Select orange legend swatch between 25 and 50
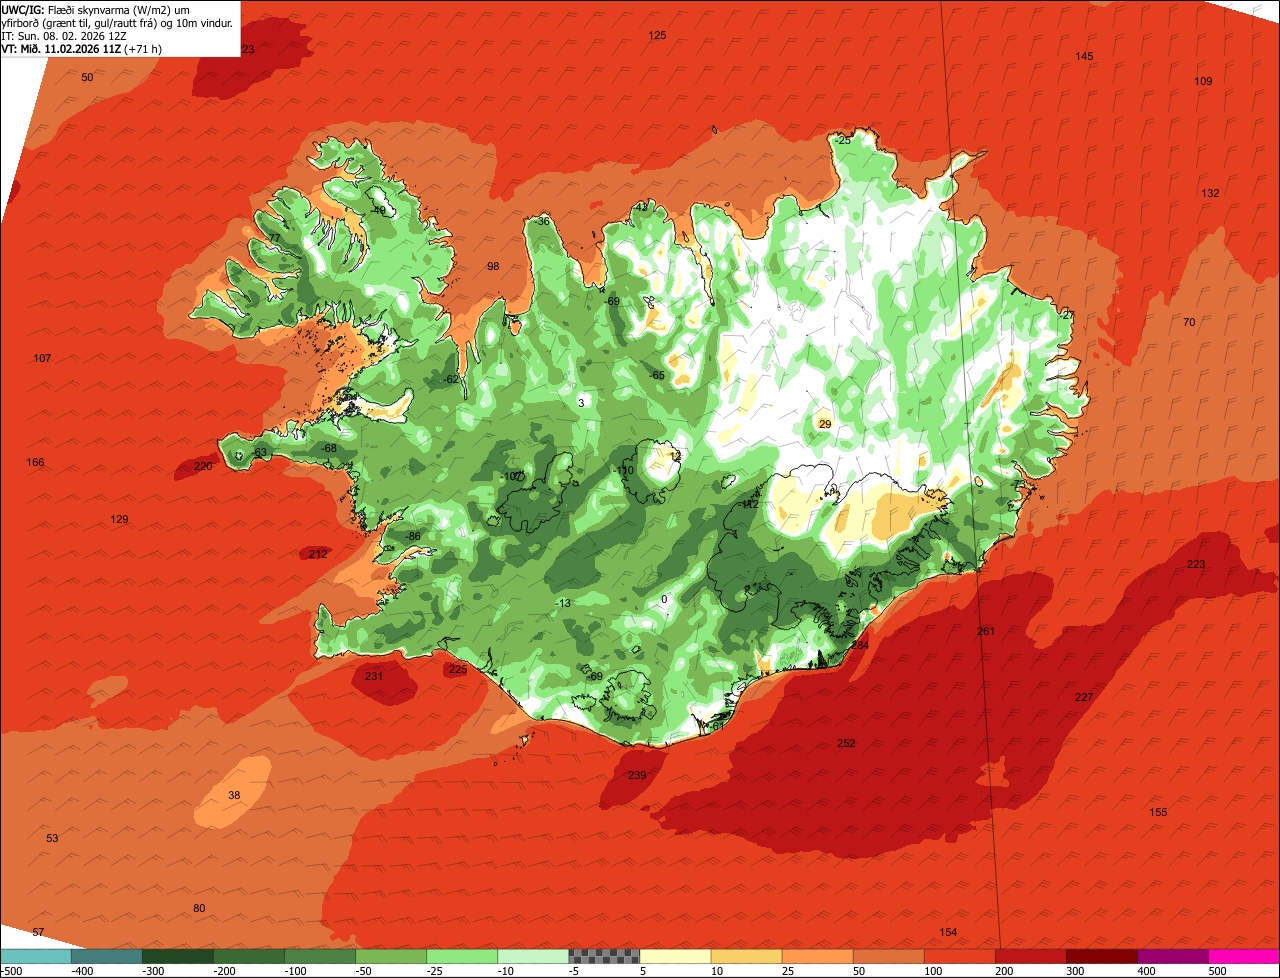The height and width of the screenshot is (978, 1280). point(817,956)
